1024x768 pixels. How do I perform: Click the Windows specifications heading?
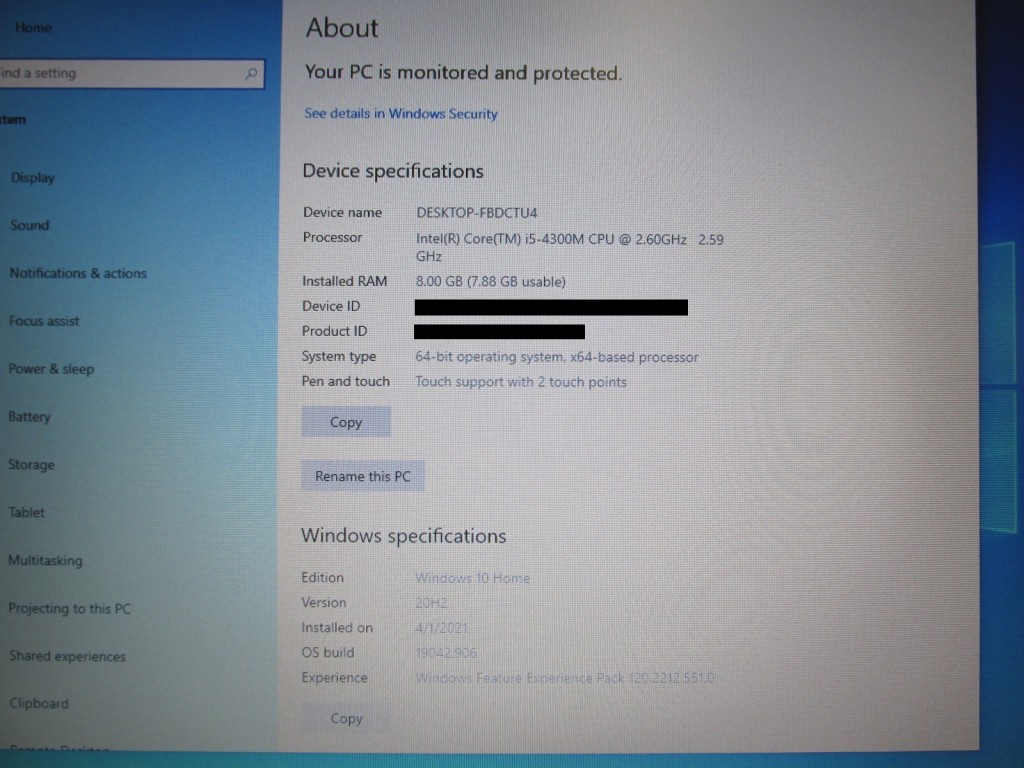coord(403,536)
